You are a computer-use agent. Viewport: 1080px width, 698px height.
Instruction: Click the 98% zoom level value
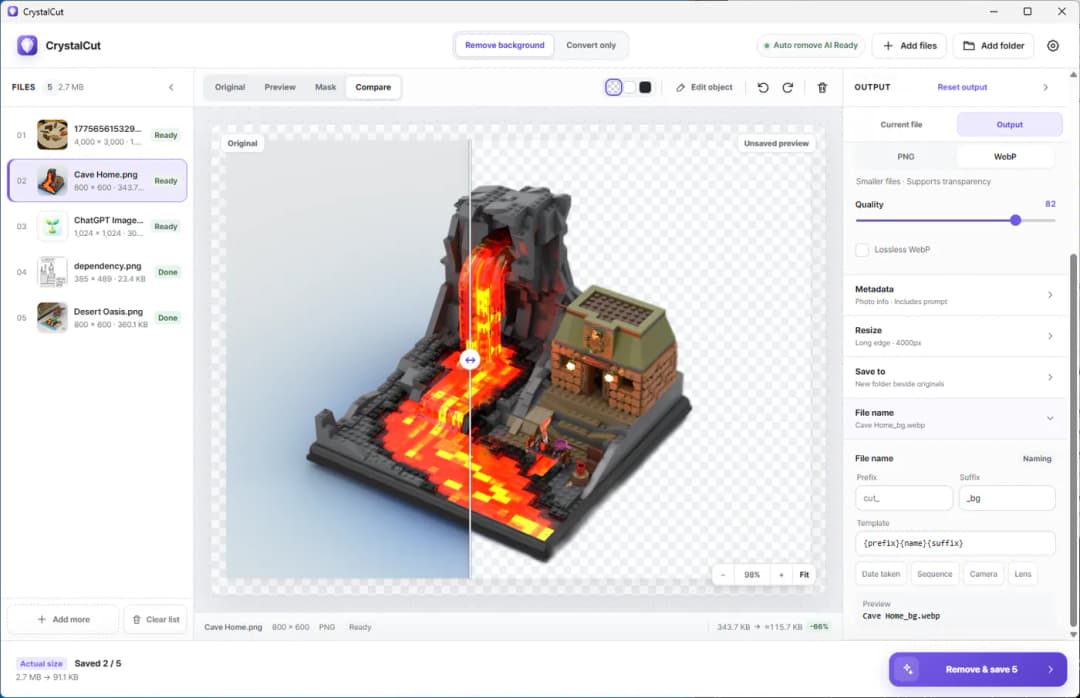751,575
